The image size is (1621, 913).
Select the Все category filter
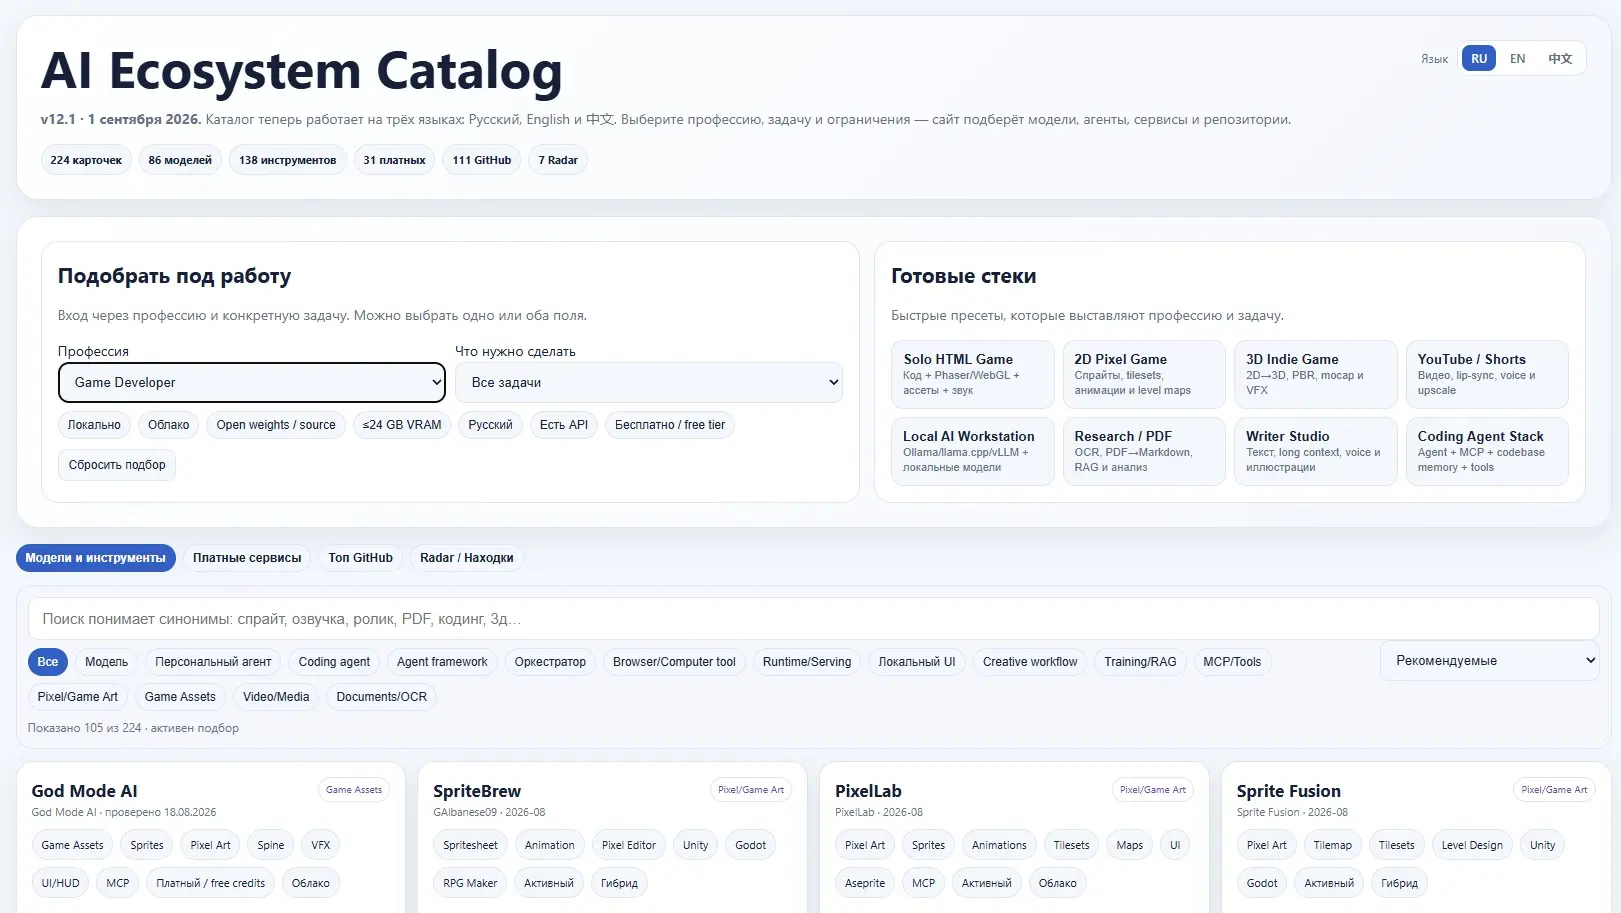(x=48, y=662)
